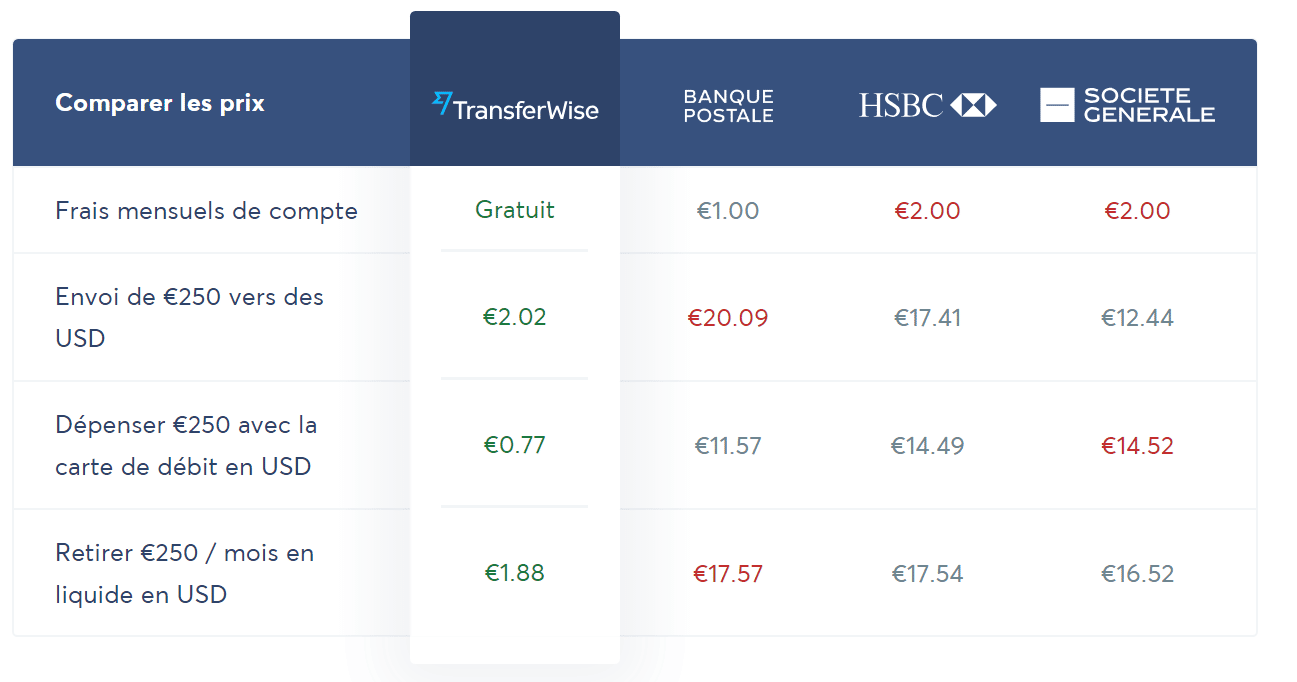Click the Retirer €250 / mois row label
The height and width of the screenshot is (682, 1297).
point(185,573)
